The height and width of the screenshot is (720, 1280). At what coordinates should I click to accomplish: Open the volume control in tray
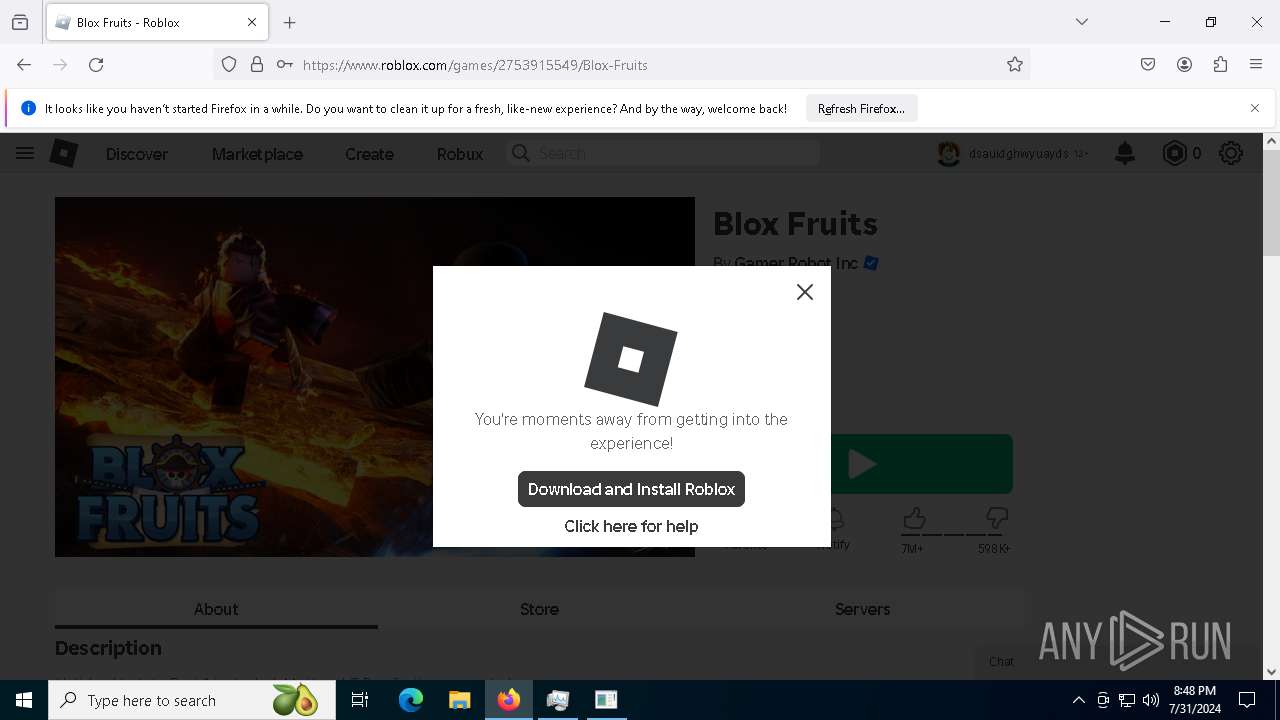(x=1151, y=700)
